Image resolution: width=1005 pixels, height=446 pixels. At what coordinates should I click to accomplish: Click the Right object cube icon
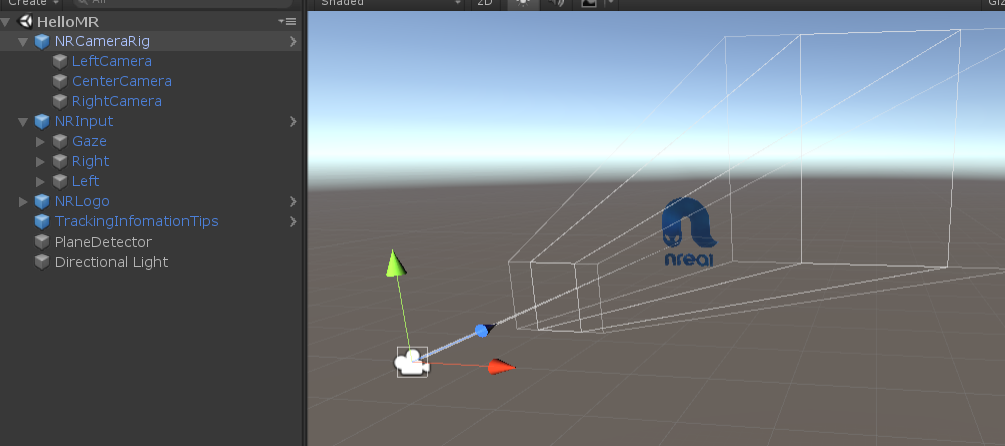[x=60, y=161]
